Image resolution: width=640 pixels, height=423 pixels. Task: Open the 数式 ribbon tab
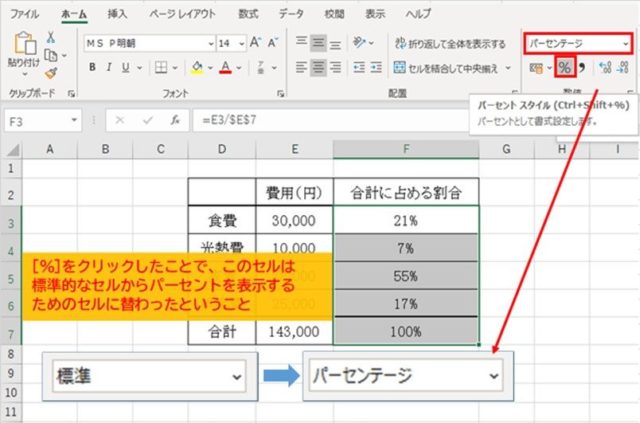pyautogui.click(x=248, y=14)
